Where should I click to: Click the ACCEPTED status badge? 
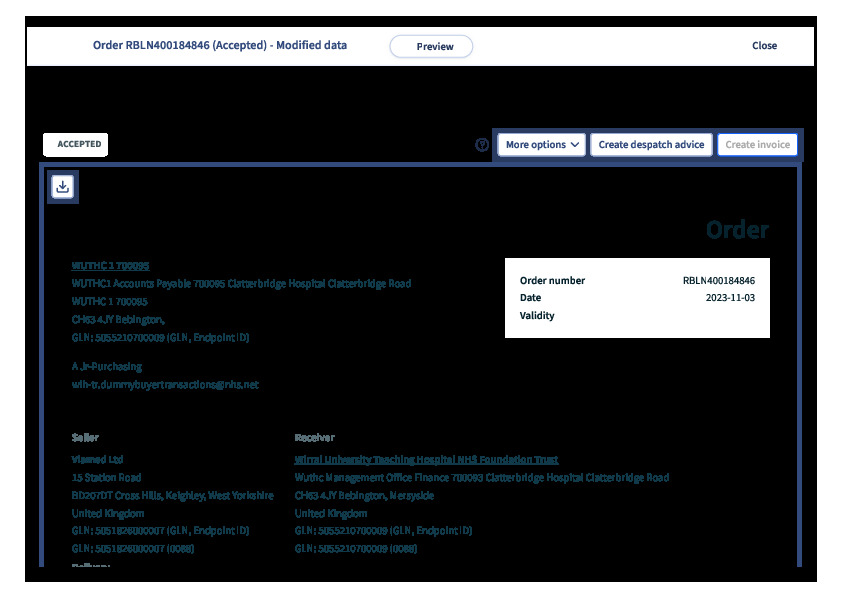point(76,145)
